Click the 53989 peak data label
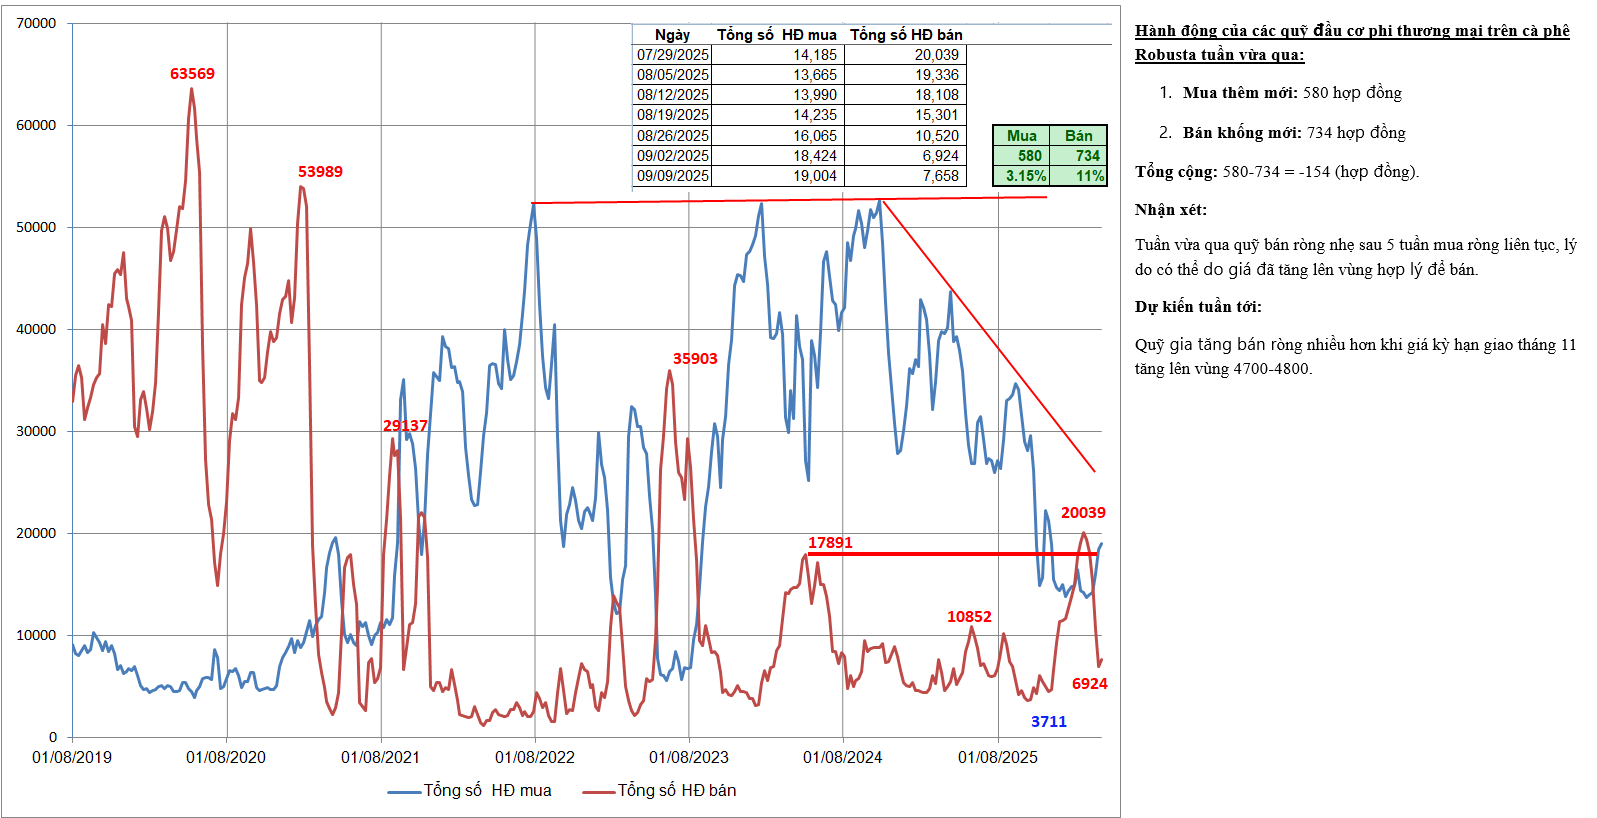Image resolution: width=1597 pixels, height=818 pixels. point(320,172)
